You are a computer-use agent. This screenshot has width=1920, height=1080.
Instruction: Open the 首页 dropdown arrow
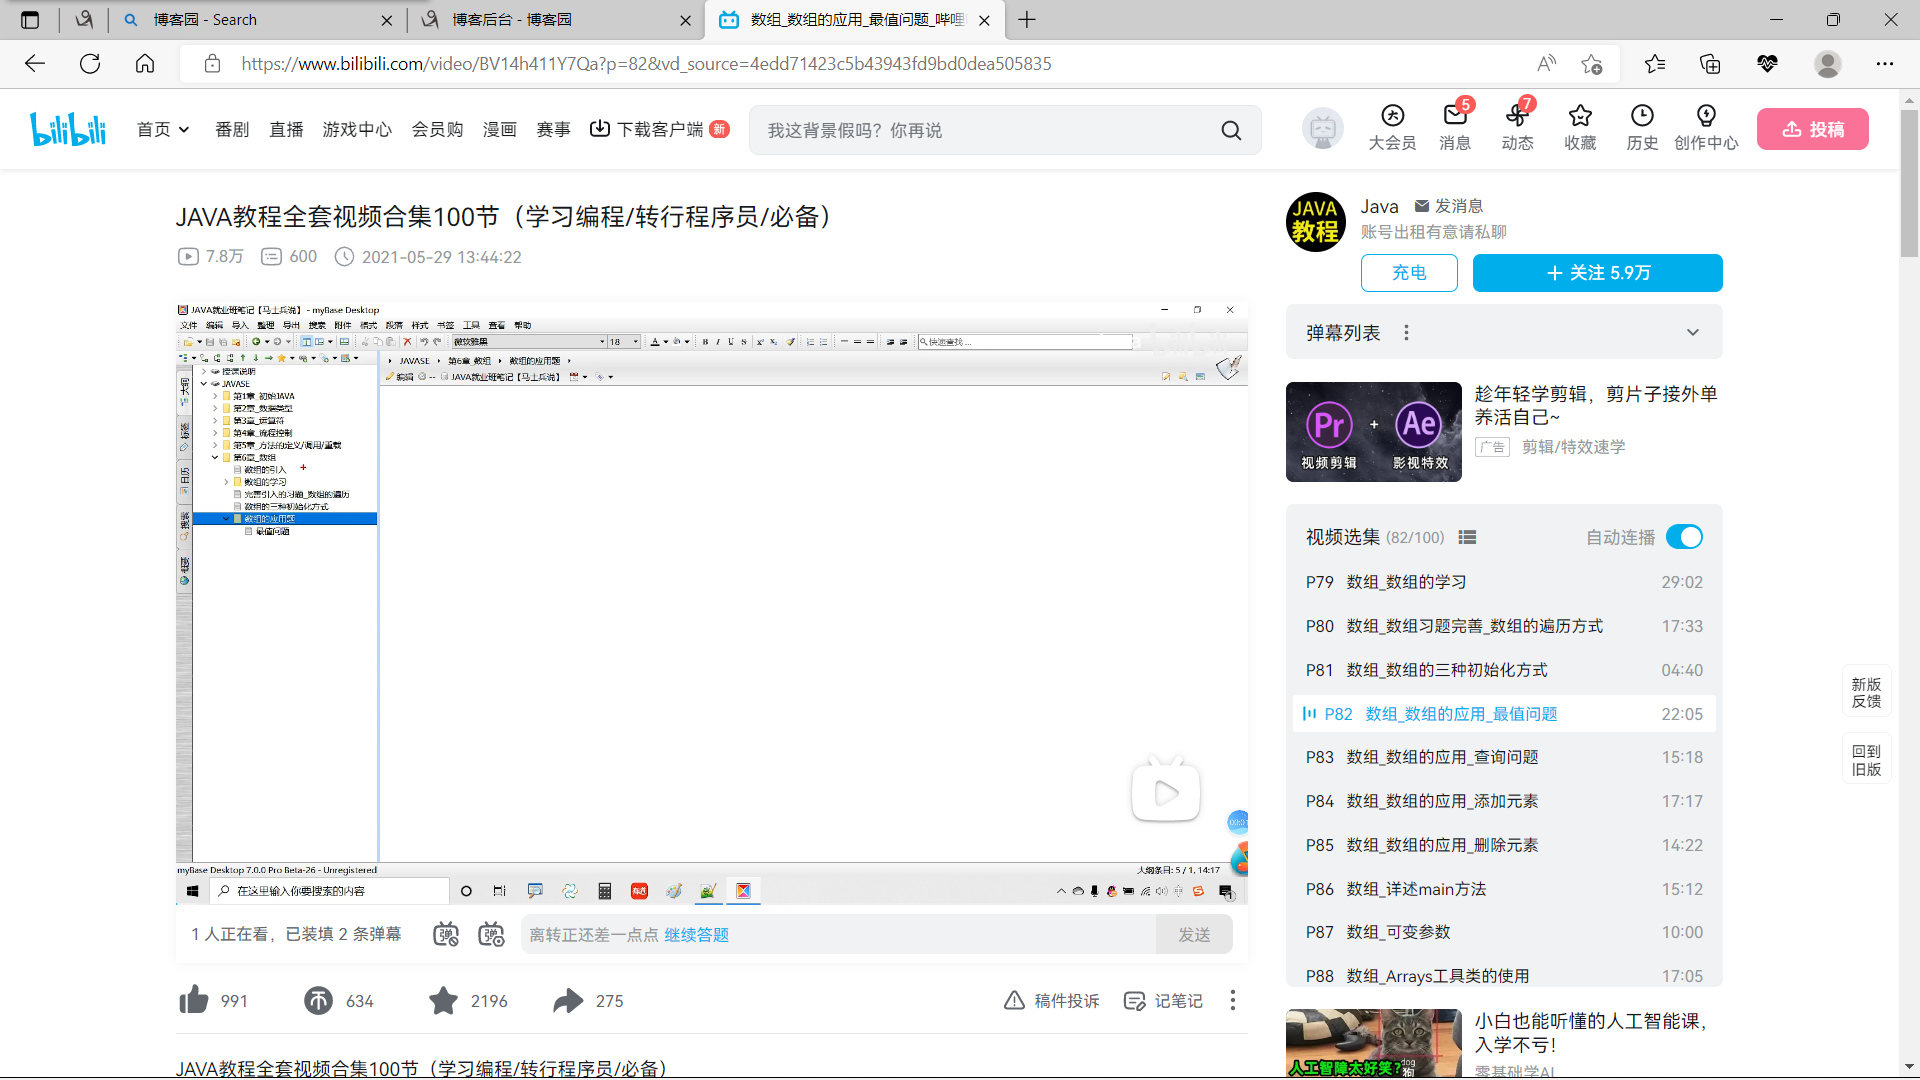[x=184, y=130]
